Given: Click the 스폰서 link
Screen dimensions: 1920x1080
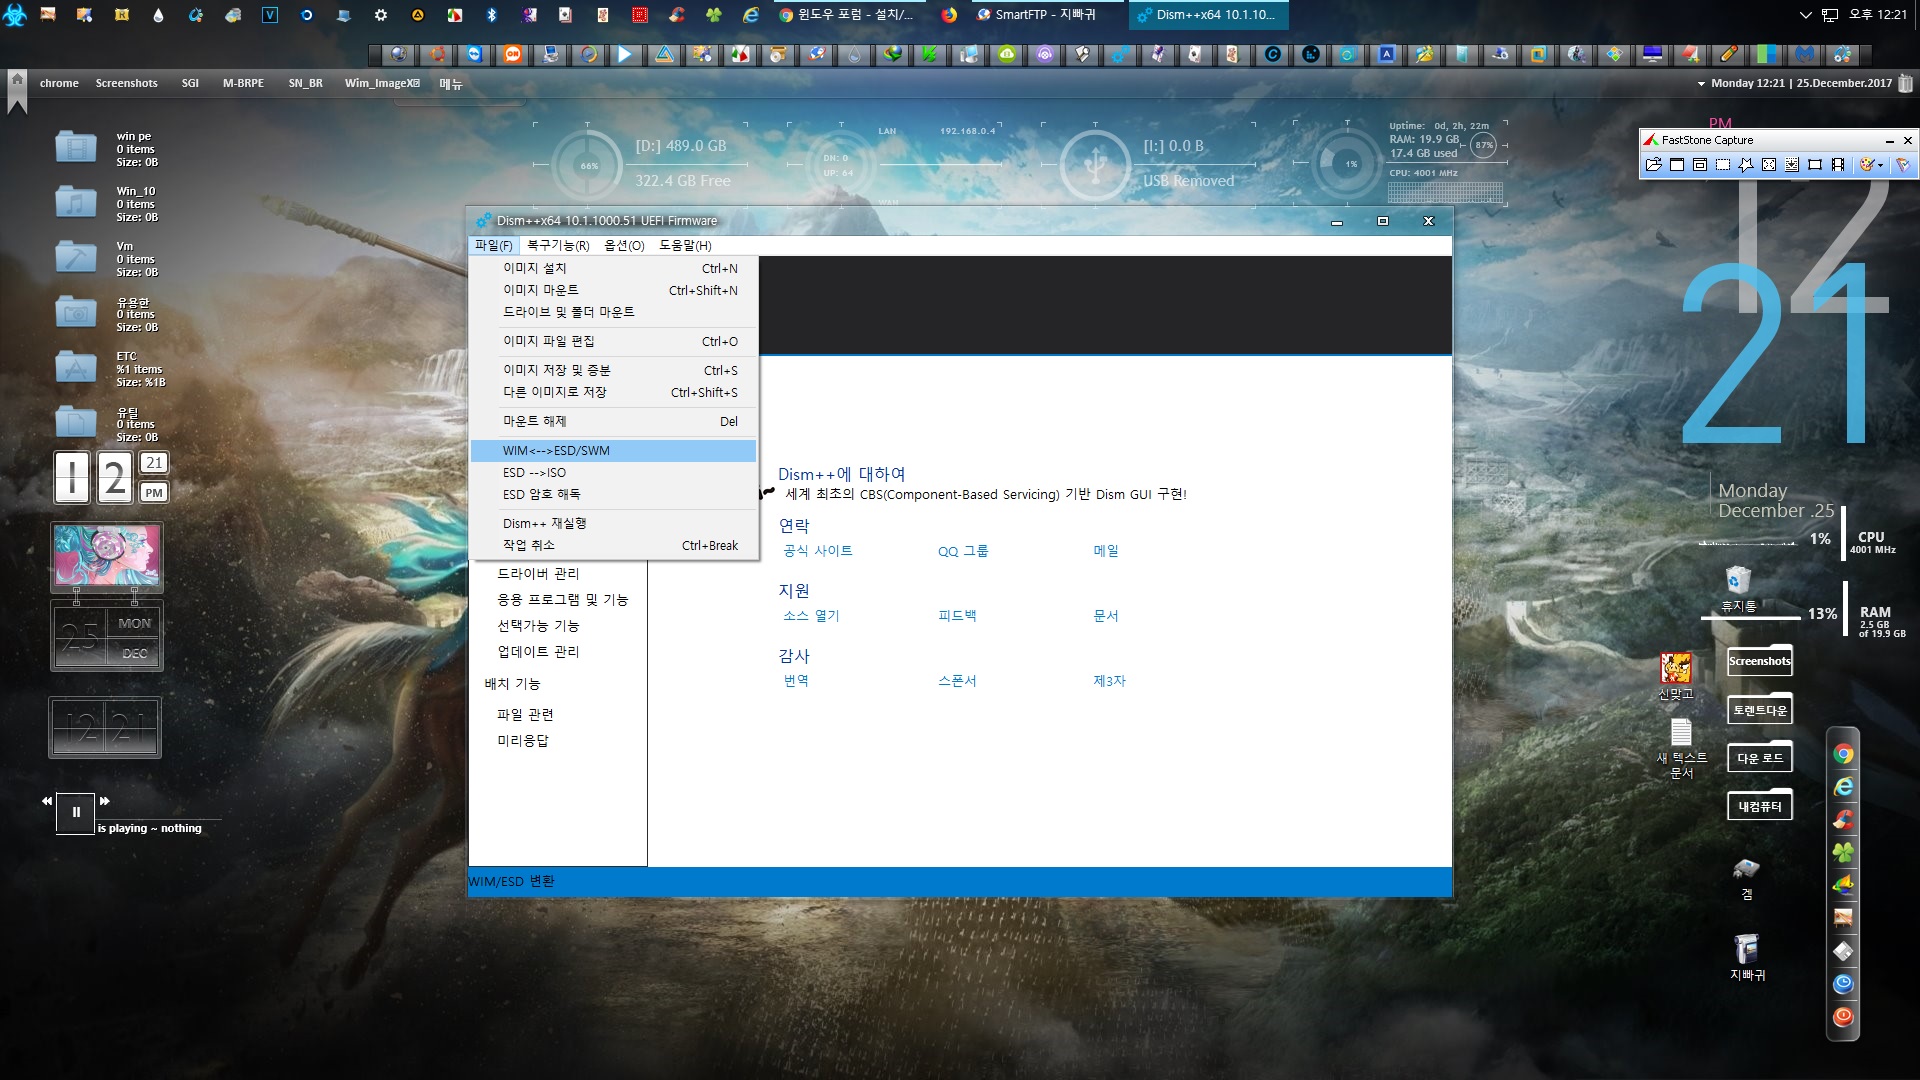Looking at the screenshot, I should [957, 681].
